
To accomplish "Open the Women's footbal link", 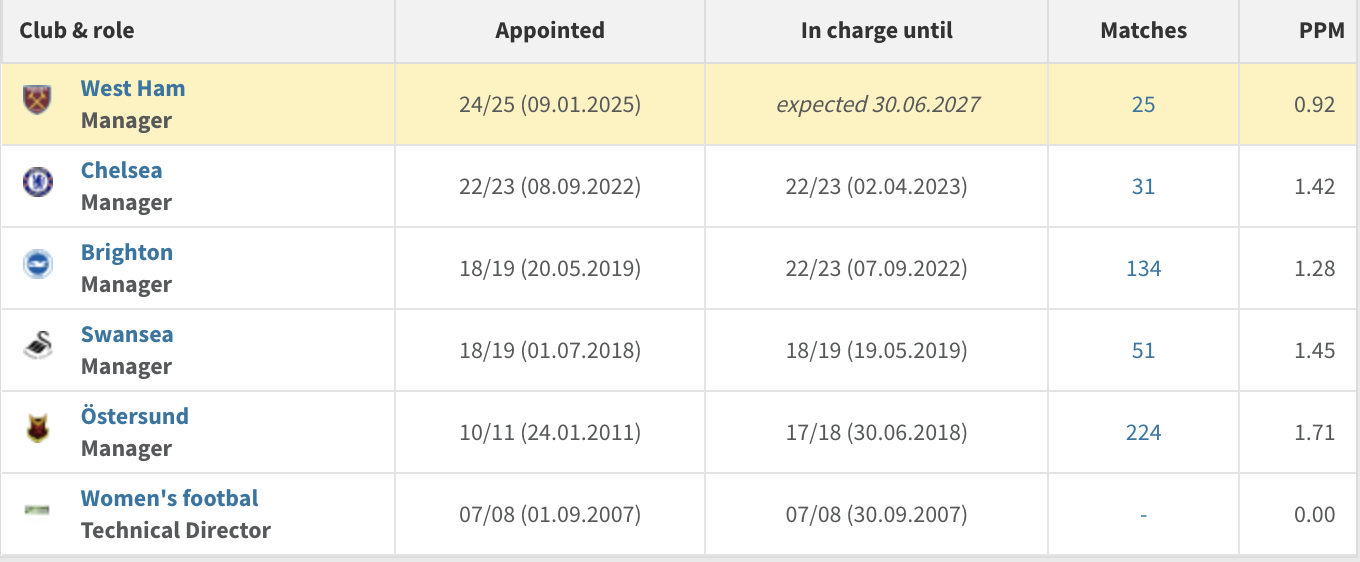I will coord(169,498).
